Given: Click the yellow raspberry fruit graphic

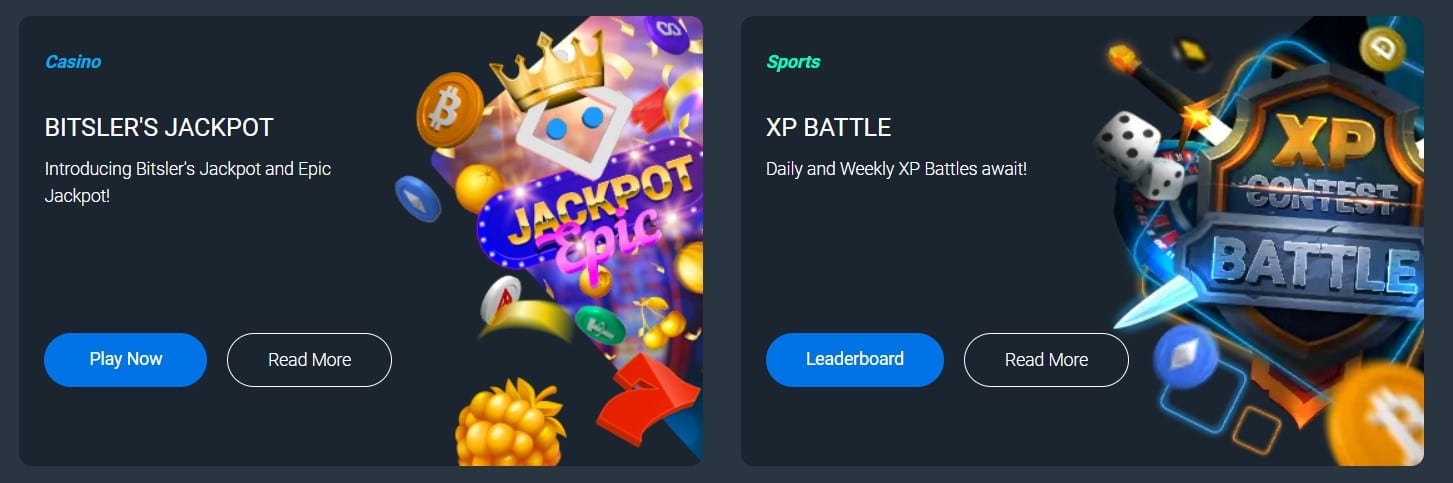Looking at the screenshot, I should 508,424.
